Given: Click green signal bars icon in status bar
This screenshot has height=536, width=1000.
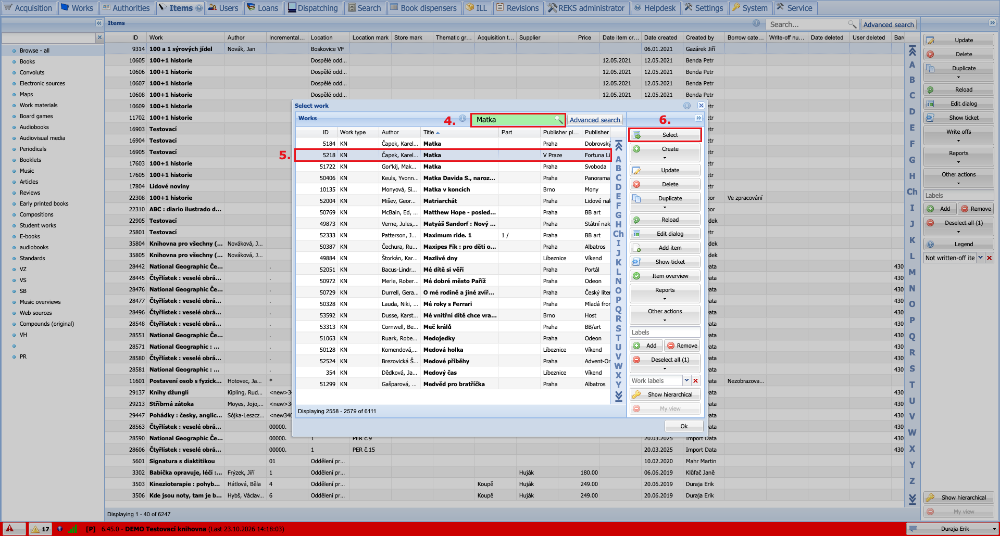Looking at the screenshot, I should click(73, 529).
